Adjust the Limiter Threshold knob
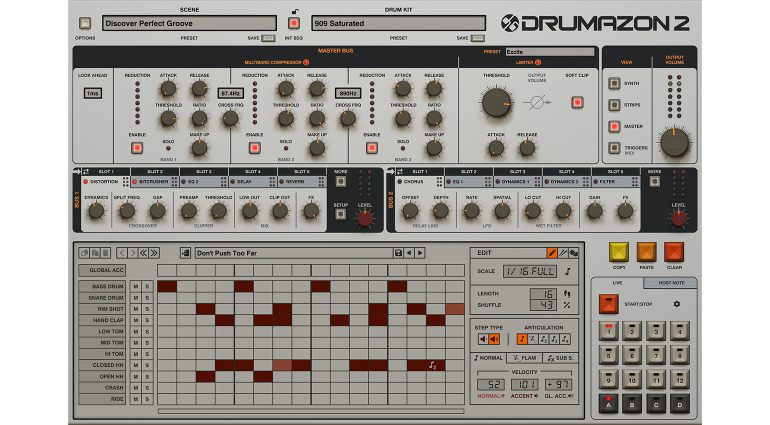The height and width of the screenshot is (425, 770). pyautogui.click(x=496, y=103)
